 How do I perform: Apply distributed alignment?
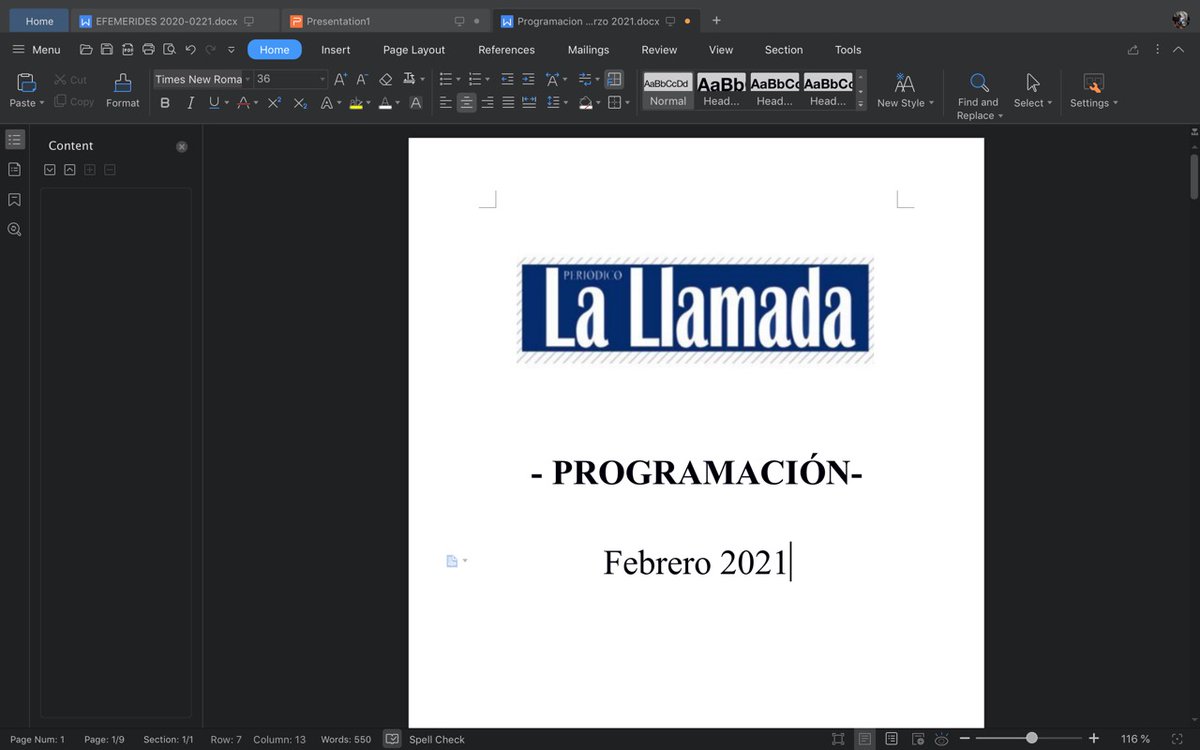[529, 103]
